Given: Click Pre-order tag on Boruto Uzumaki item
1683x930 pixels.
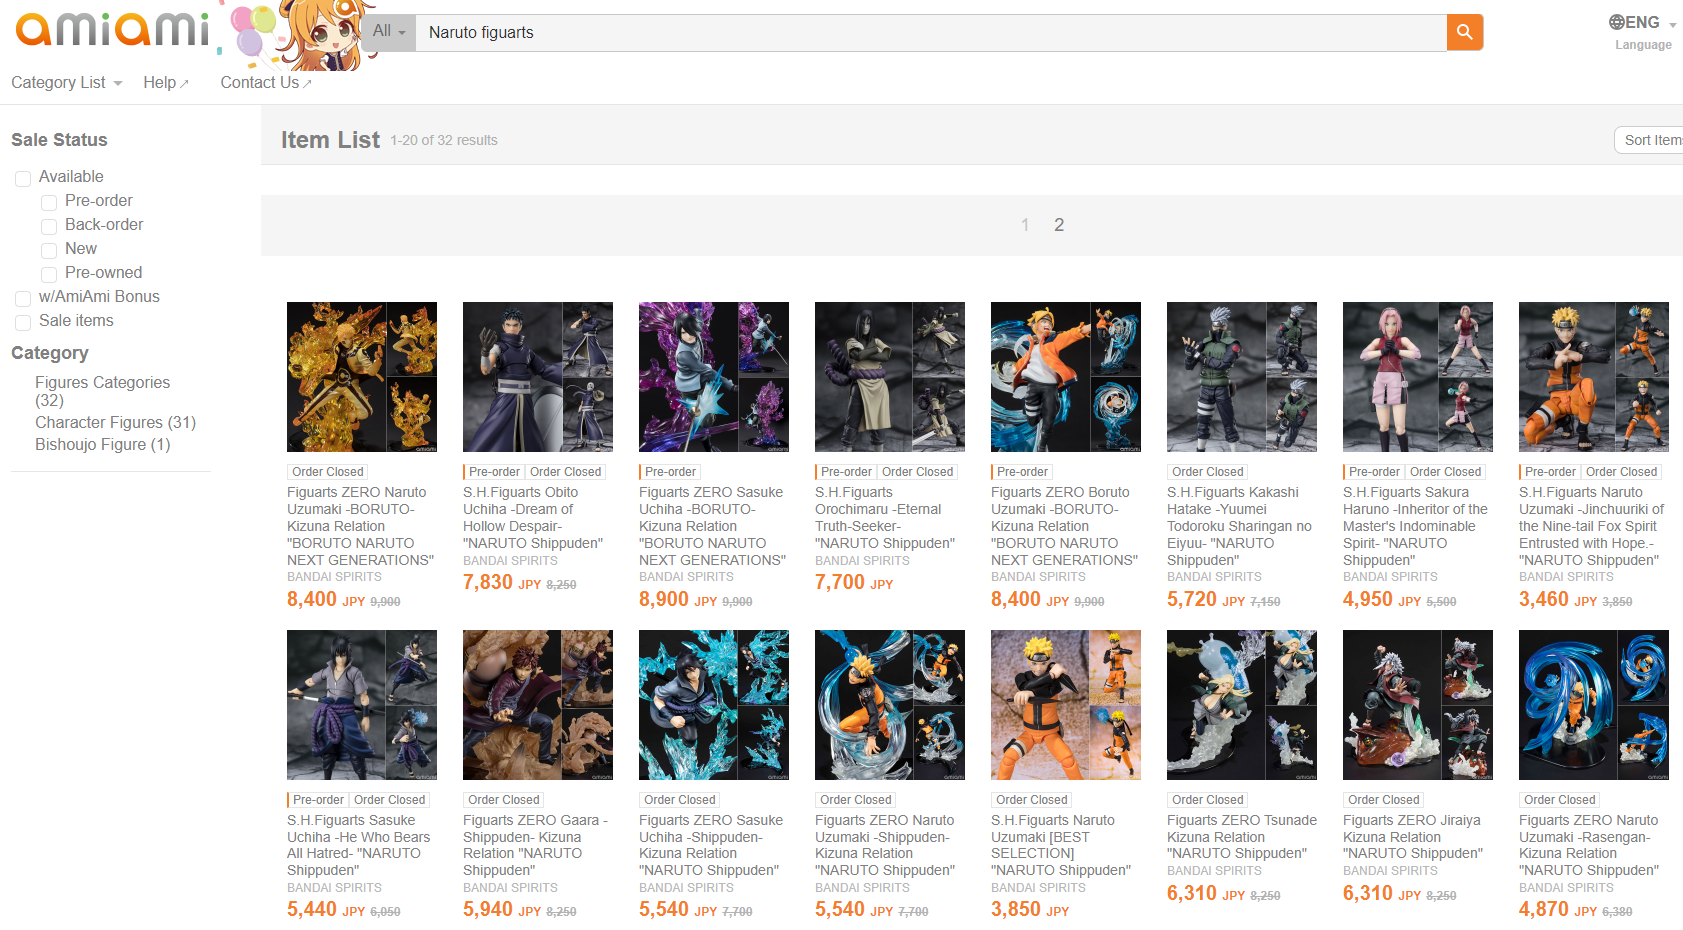Looking at the screenshot, I should 1022,472.
